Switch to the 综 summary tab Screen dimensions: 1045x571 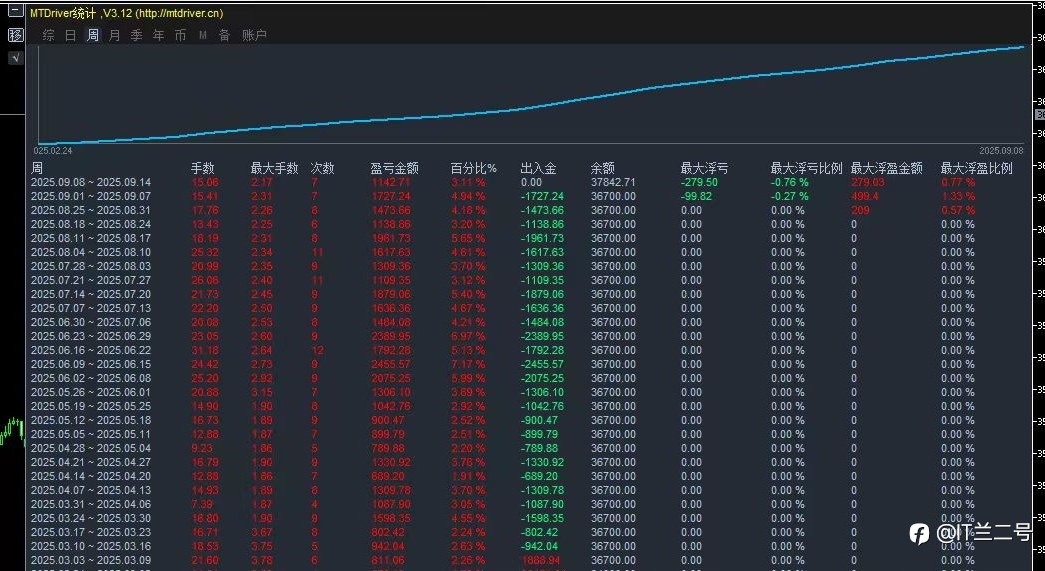click(49, 35)
